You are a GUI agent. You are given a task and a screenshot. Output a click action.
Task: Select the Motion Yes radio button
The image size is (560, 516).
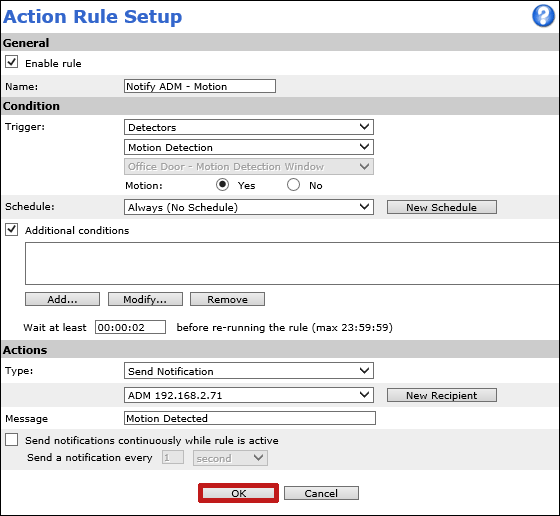point(222,185)
